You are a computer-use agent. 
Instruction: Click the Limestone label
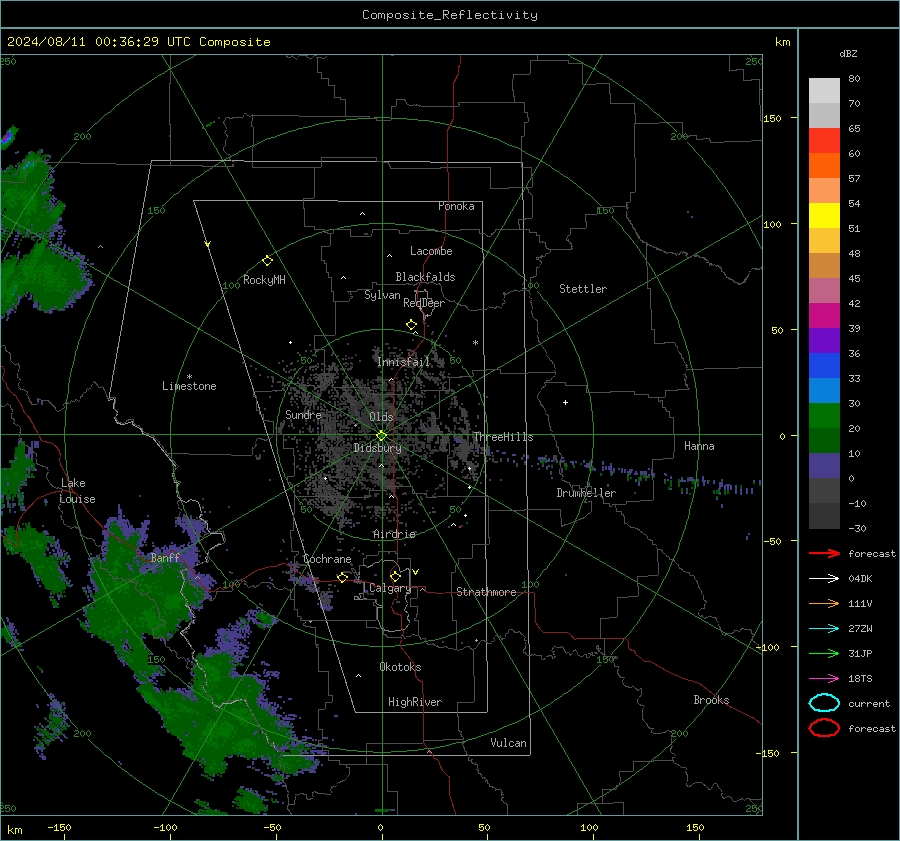coord(189,386)
